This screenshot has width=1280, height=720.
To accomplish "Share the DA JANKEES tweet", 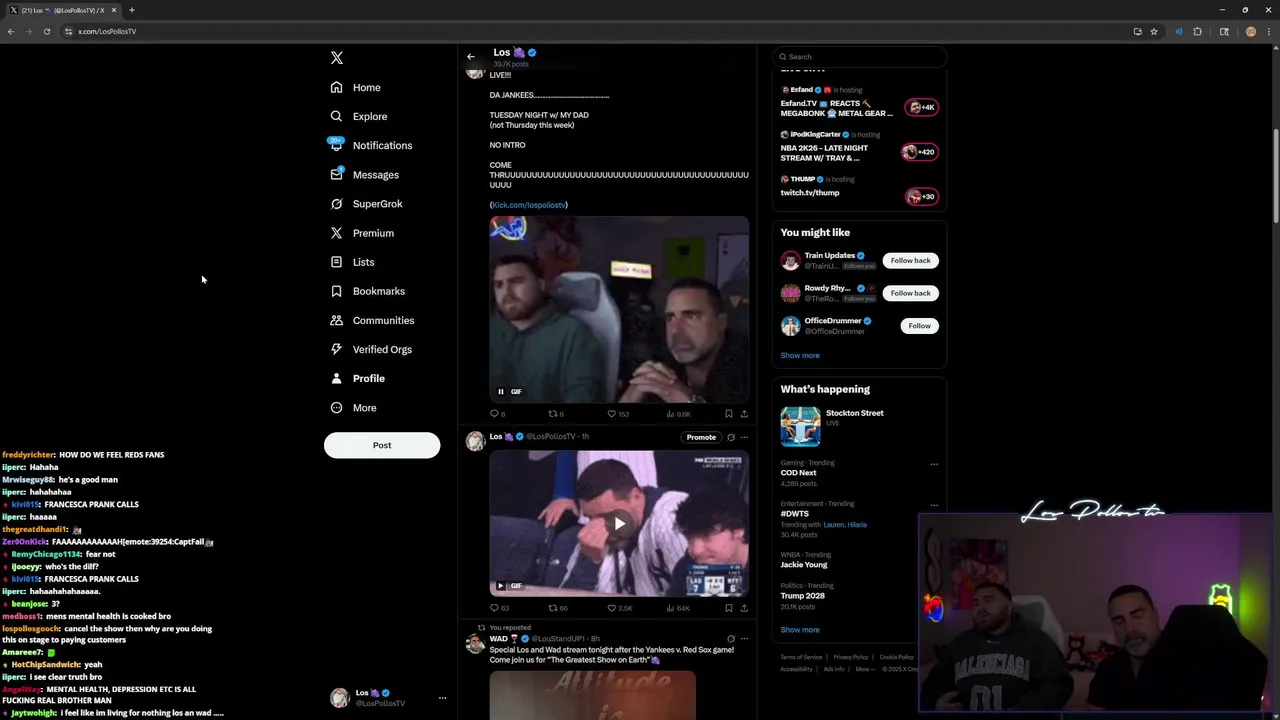I will tap(744, 414).
